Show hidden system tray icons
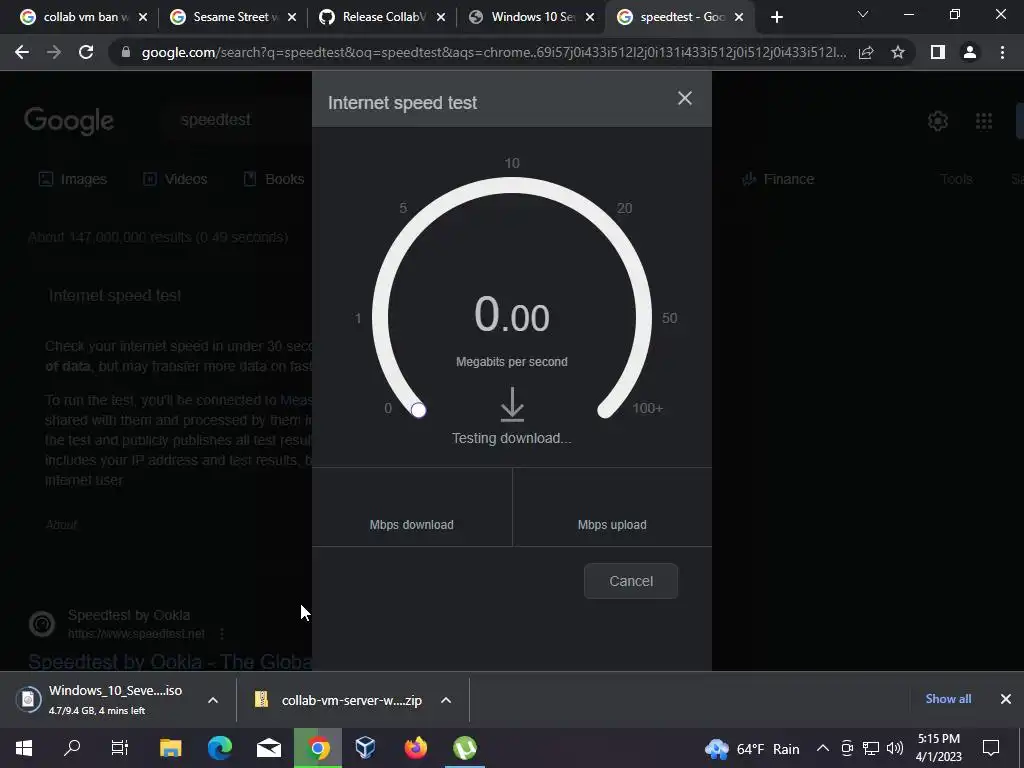 (x=823, y=748)
